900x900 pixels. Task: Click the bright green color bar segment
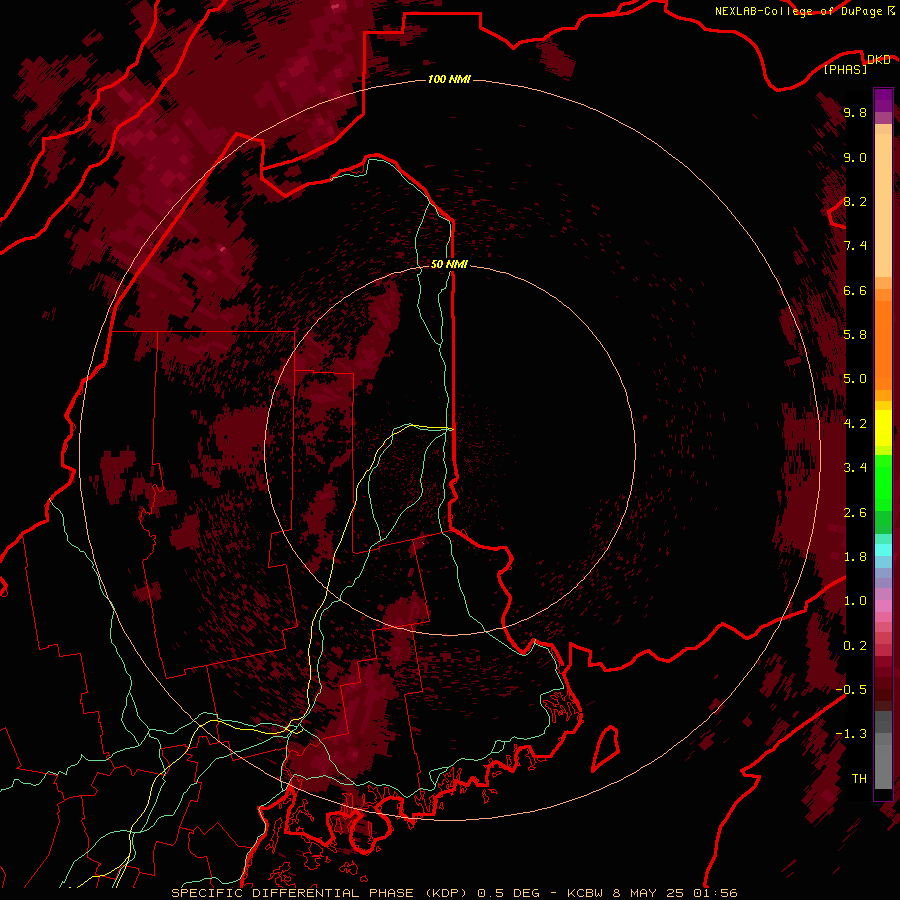(883, 482)
